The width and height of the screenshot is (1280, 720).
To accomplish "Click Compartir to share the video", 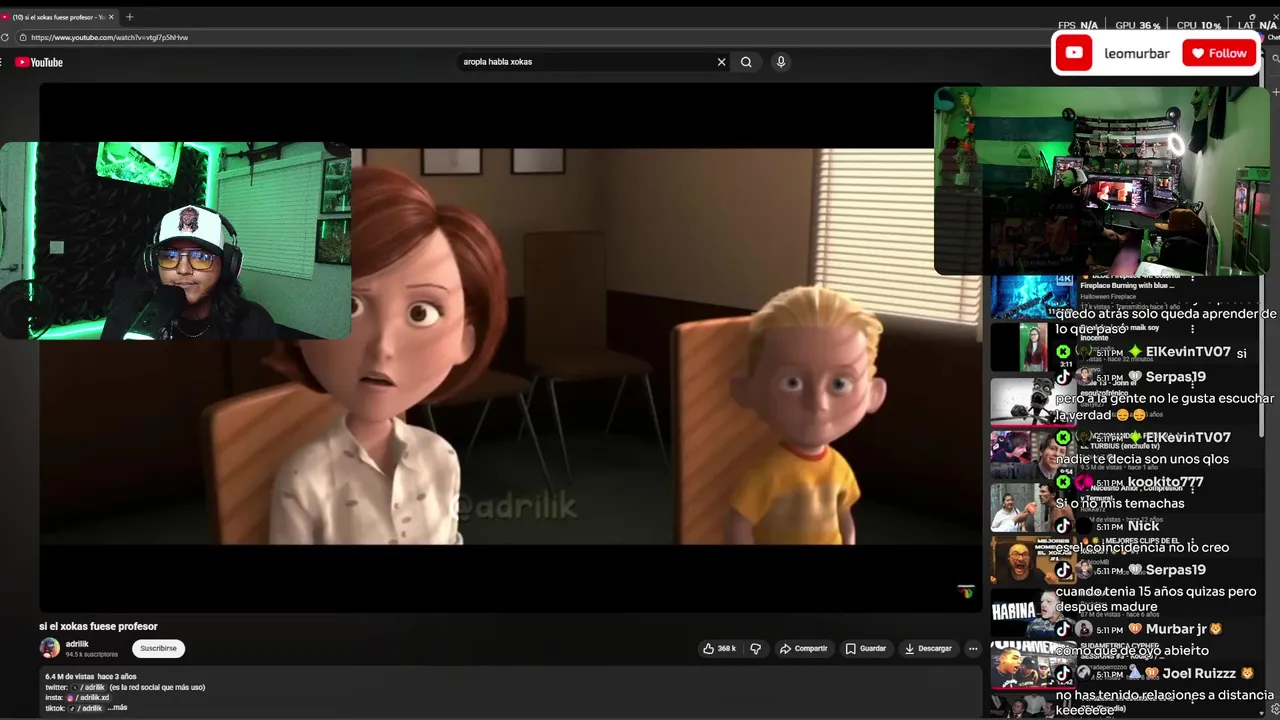I will coord(803,648).
